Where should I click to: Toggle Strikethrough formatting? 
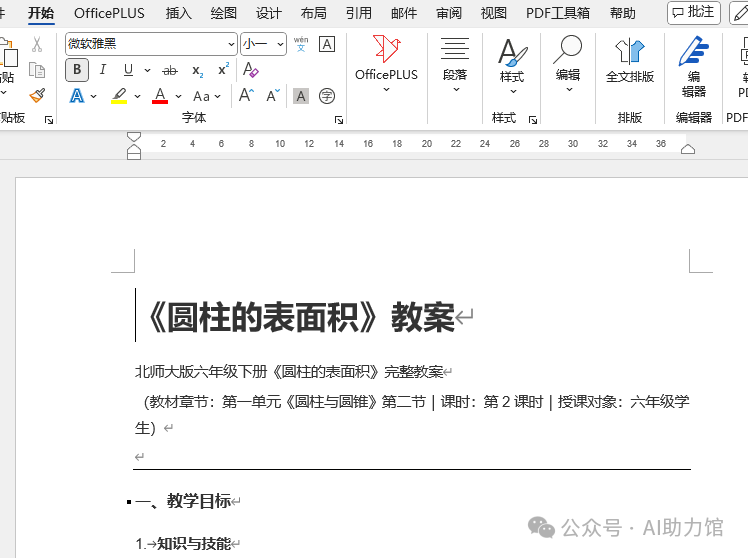(x=169, y=70)
